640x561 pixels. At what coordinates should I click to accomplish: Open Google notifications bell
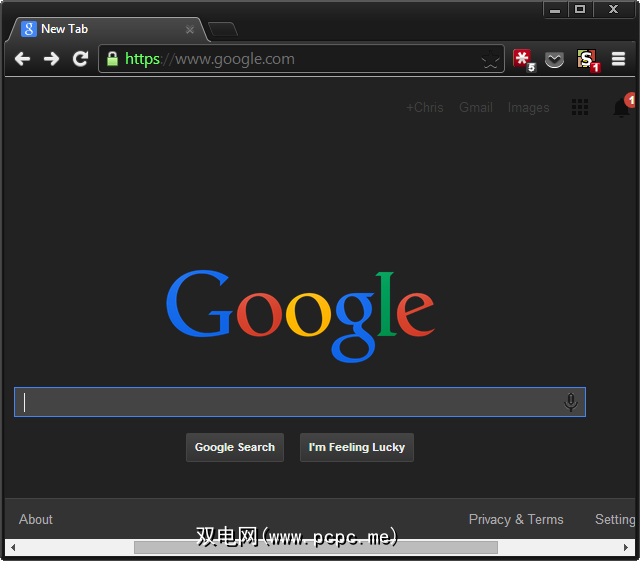[x=622, y=108]
